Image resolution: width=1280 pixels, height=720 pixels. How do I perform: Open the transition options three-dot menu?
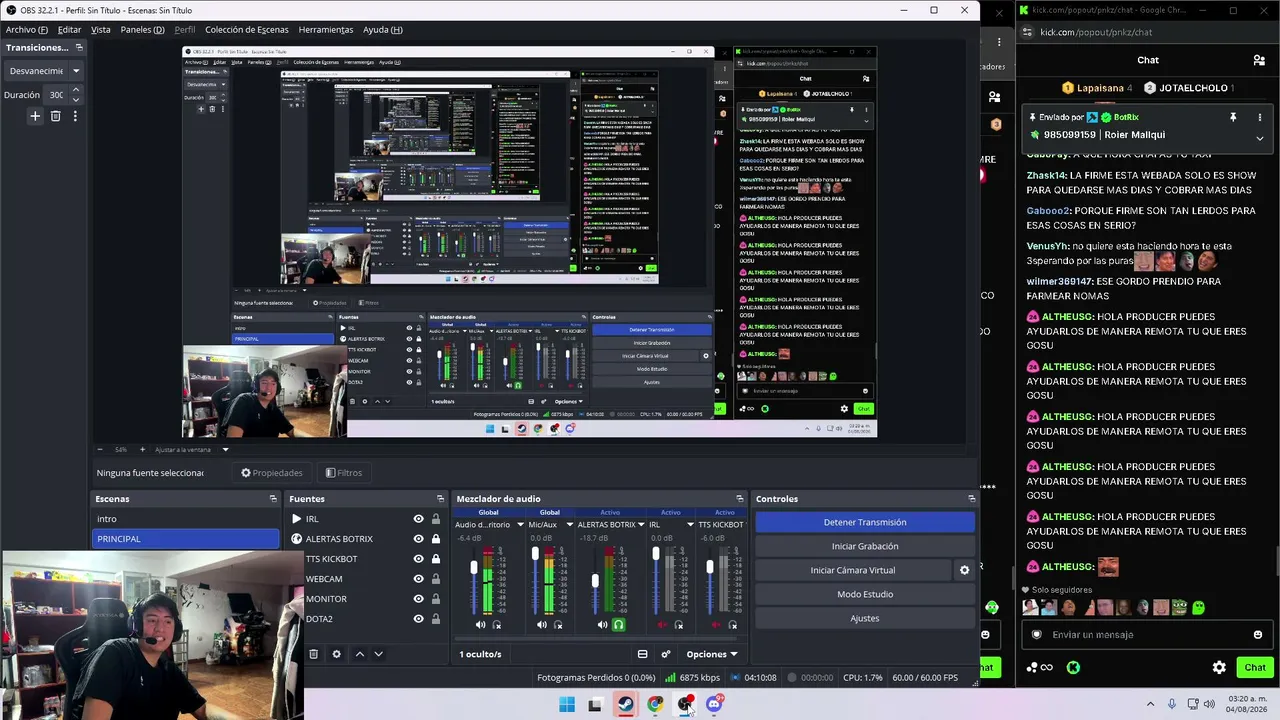(75, 116)
